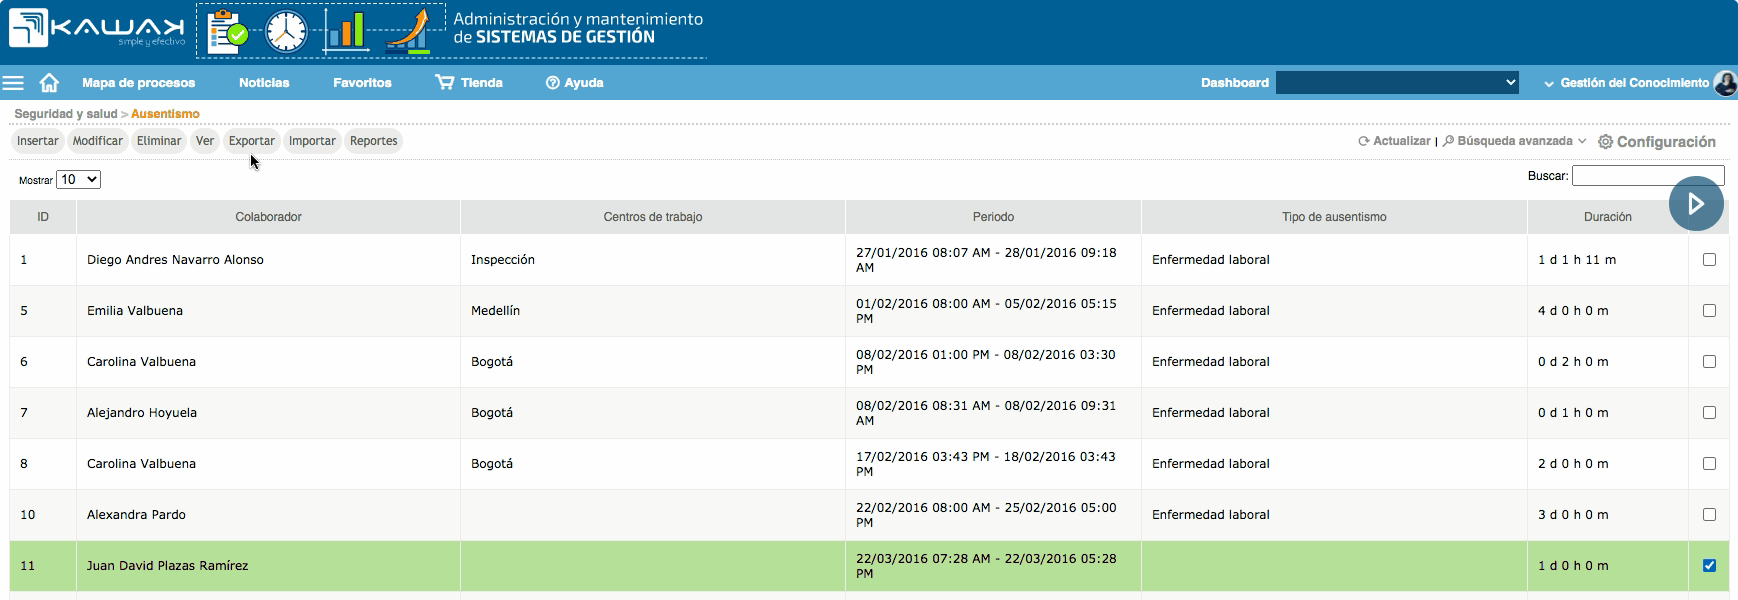The image size is (1738, 600).
Task: Focus the Buscar search field
Action: 1647,176
